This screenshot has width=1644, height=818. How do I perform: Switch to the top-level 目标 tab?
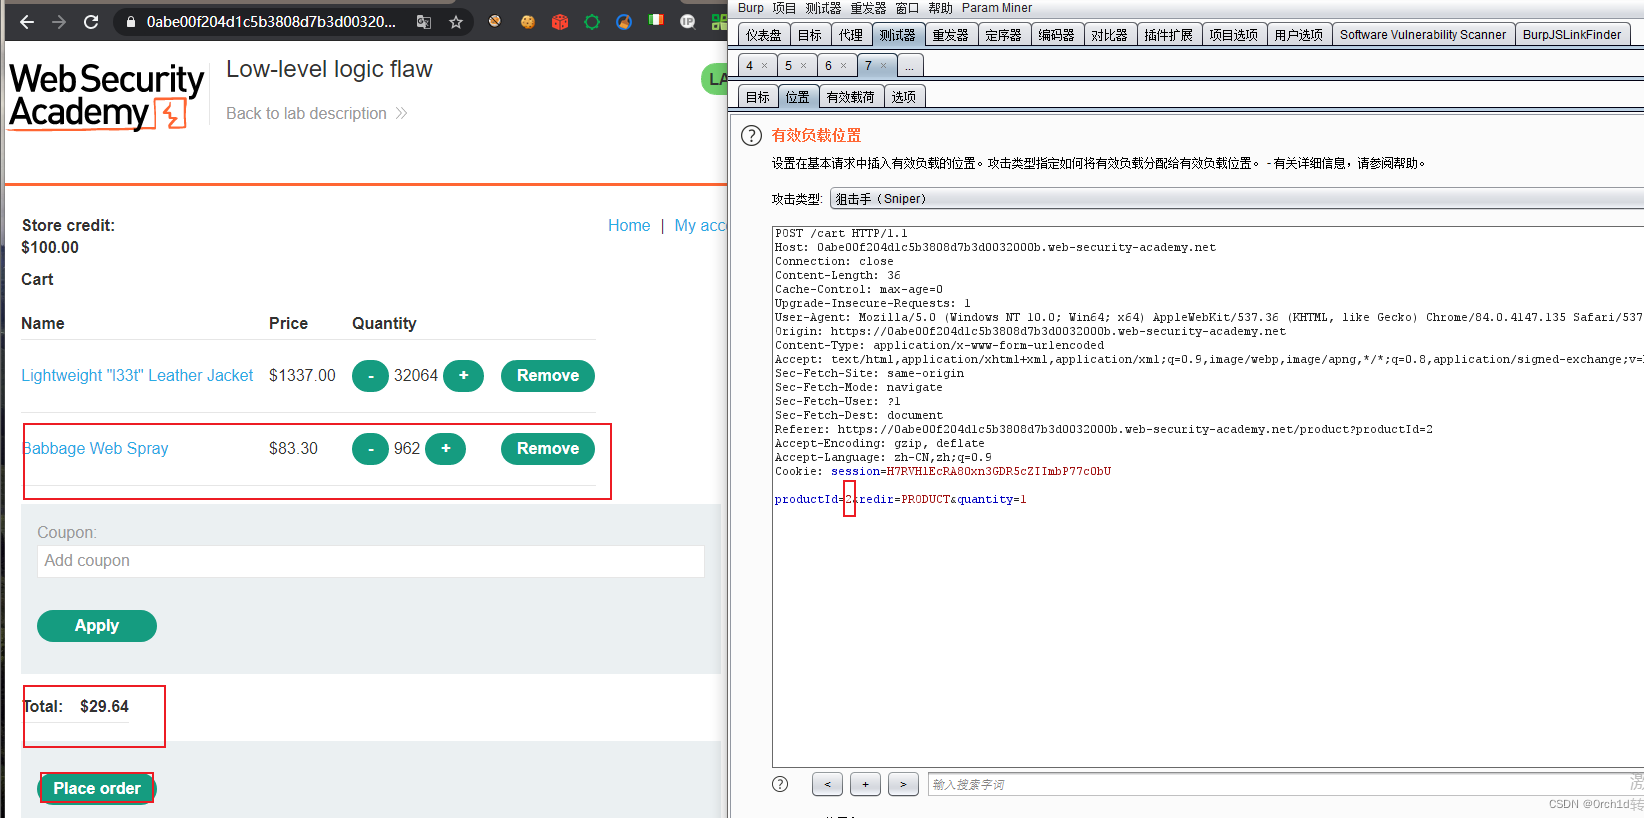[810, 35]
